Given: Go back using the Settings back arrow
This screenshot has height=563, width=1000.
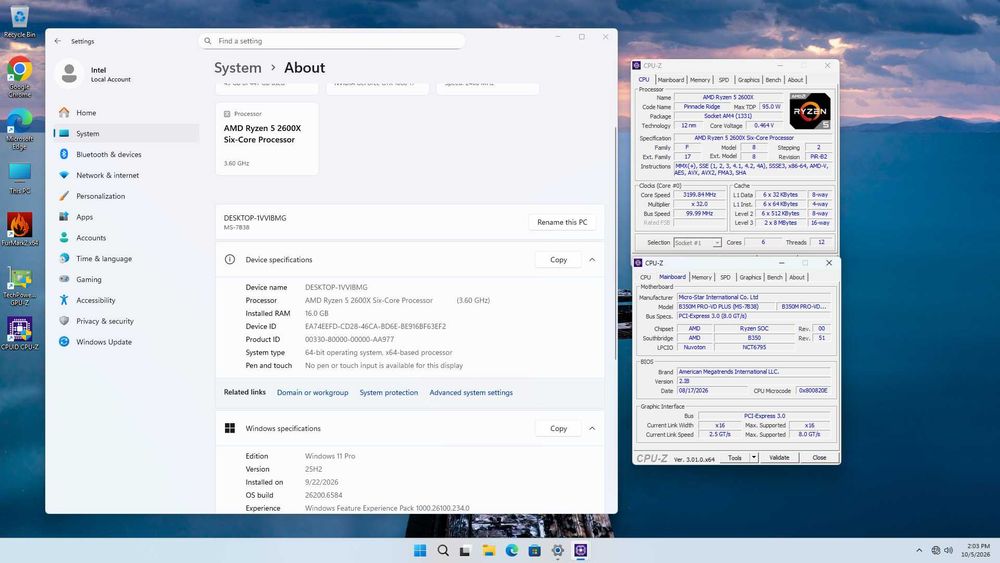Looking at the screenshot, I should coord(58,41).
